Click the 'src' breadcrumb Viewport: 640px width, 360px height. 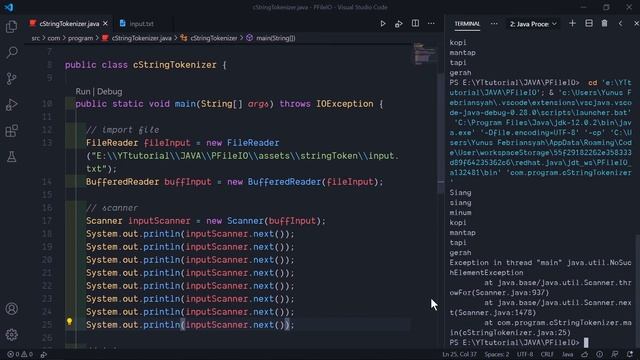tap(36, 38)
